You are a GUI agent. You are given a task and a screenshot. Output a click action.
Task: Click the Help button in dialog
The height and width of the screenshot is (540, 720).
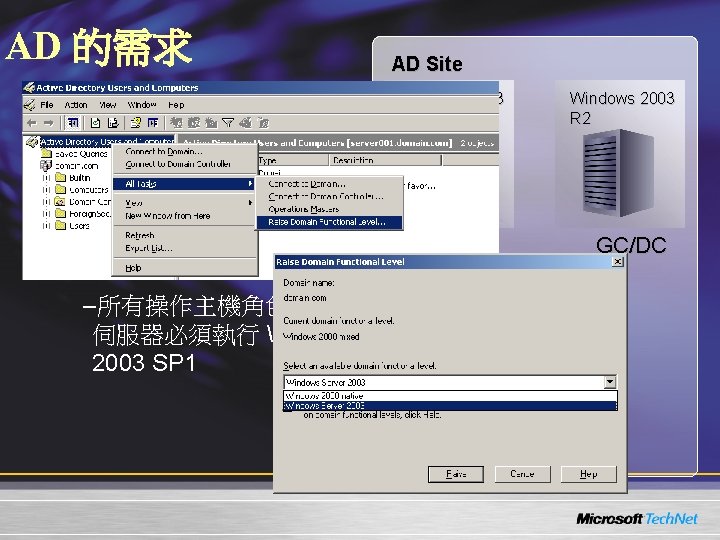(588, 474)
